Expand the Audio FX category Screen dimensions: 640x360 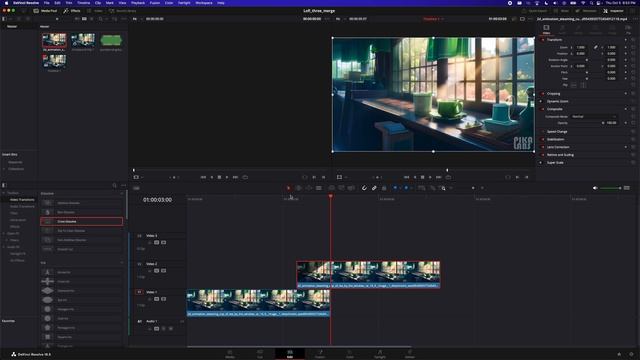[4, 247]
